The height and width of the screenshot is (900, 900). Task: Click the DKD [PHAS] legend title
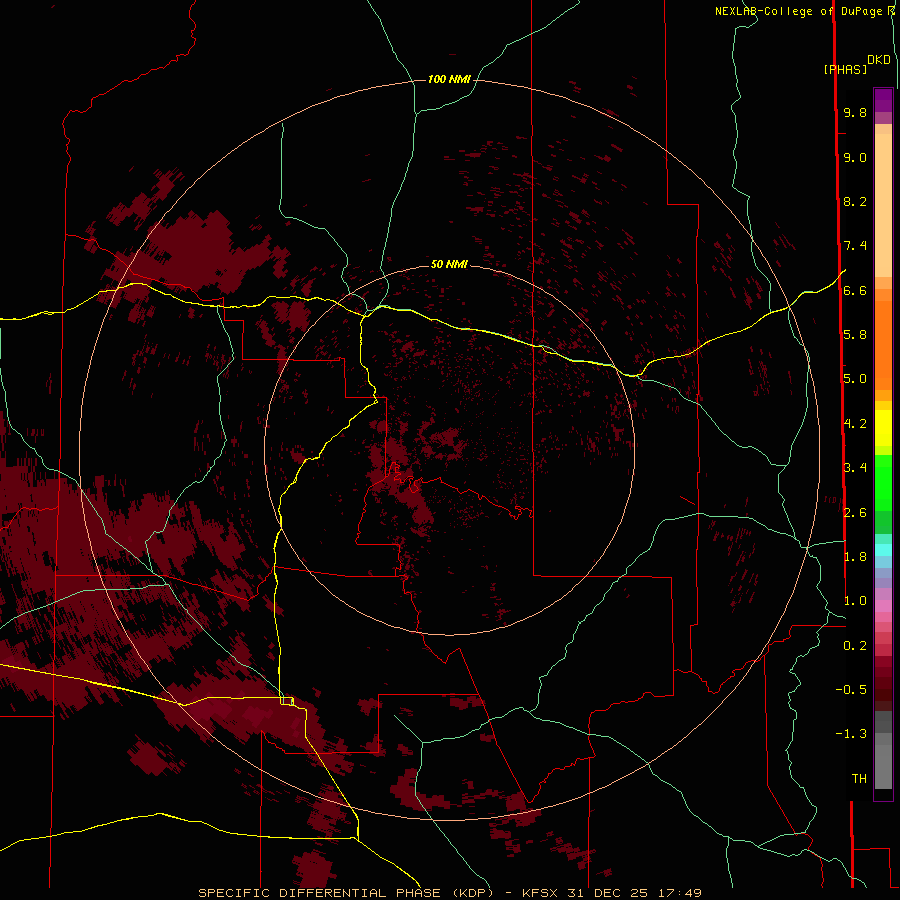(856, 65)
